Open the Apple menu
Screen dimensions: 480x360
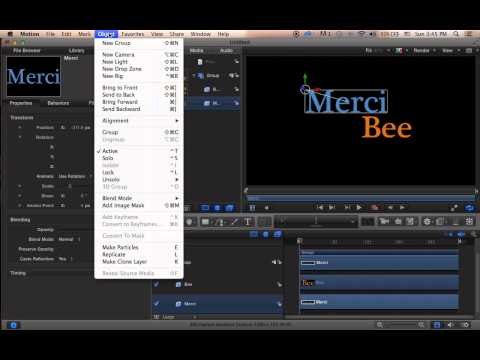coord(10,34)
